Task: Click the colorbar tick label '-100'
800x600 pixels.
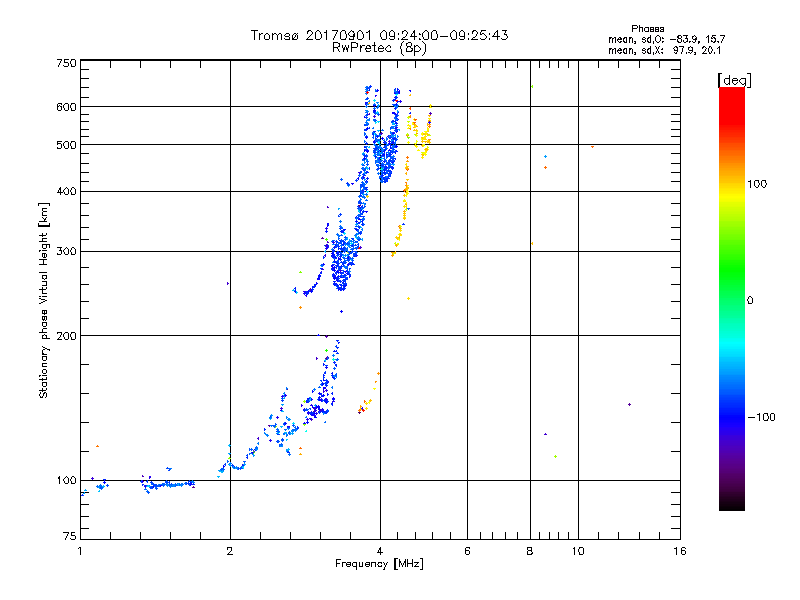Action: click(x=761, y=417)
